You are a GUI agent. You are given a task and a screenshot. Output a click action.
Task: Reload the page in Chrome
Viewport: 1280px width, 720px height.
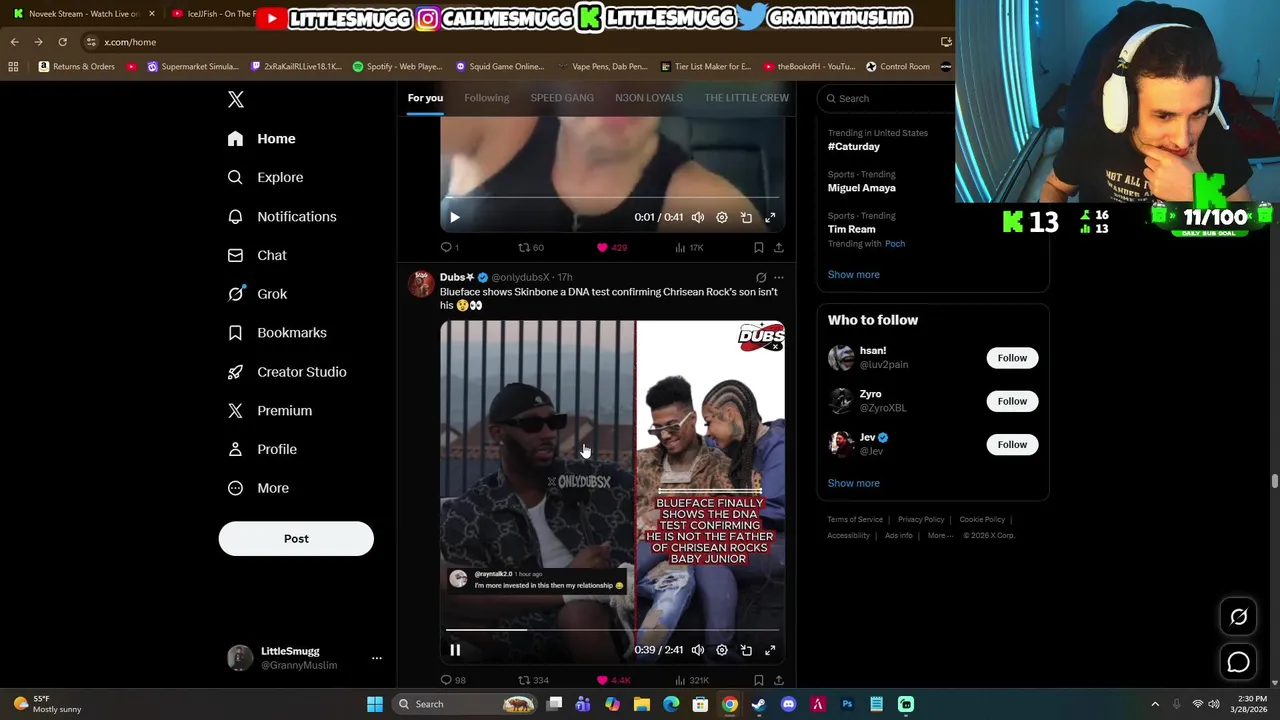coord(62,42)
